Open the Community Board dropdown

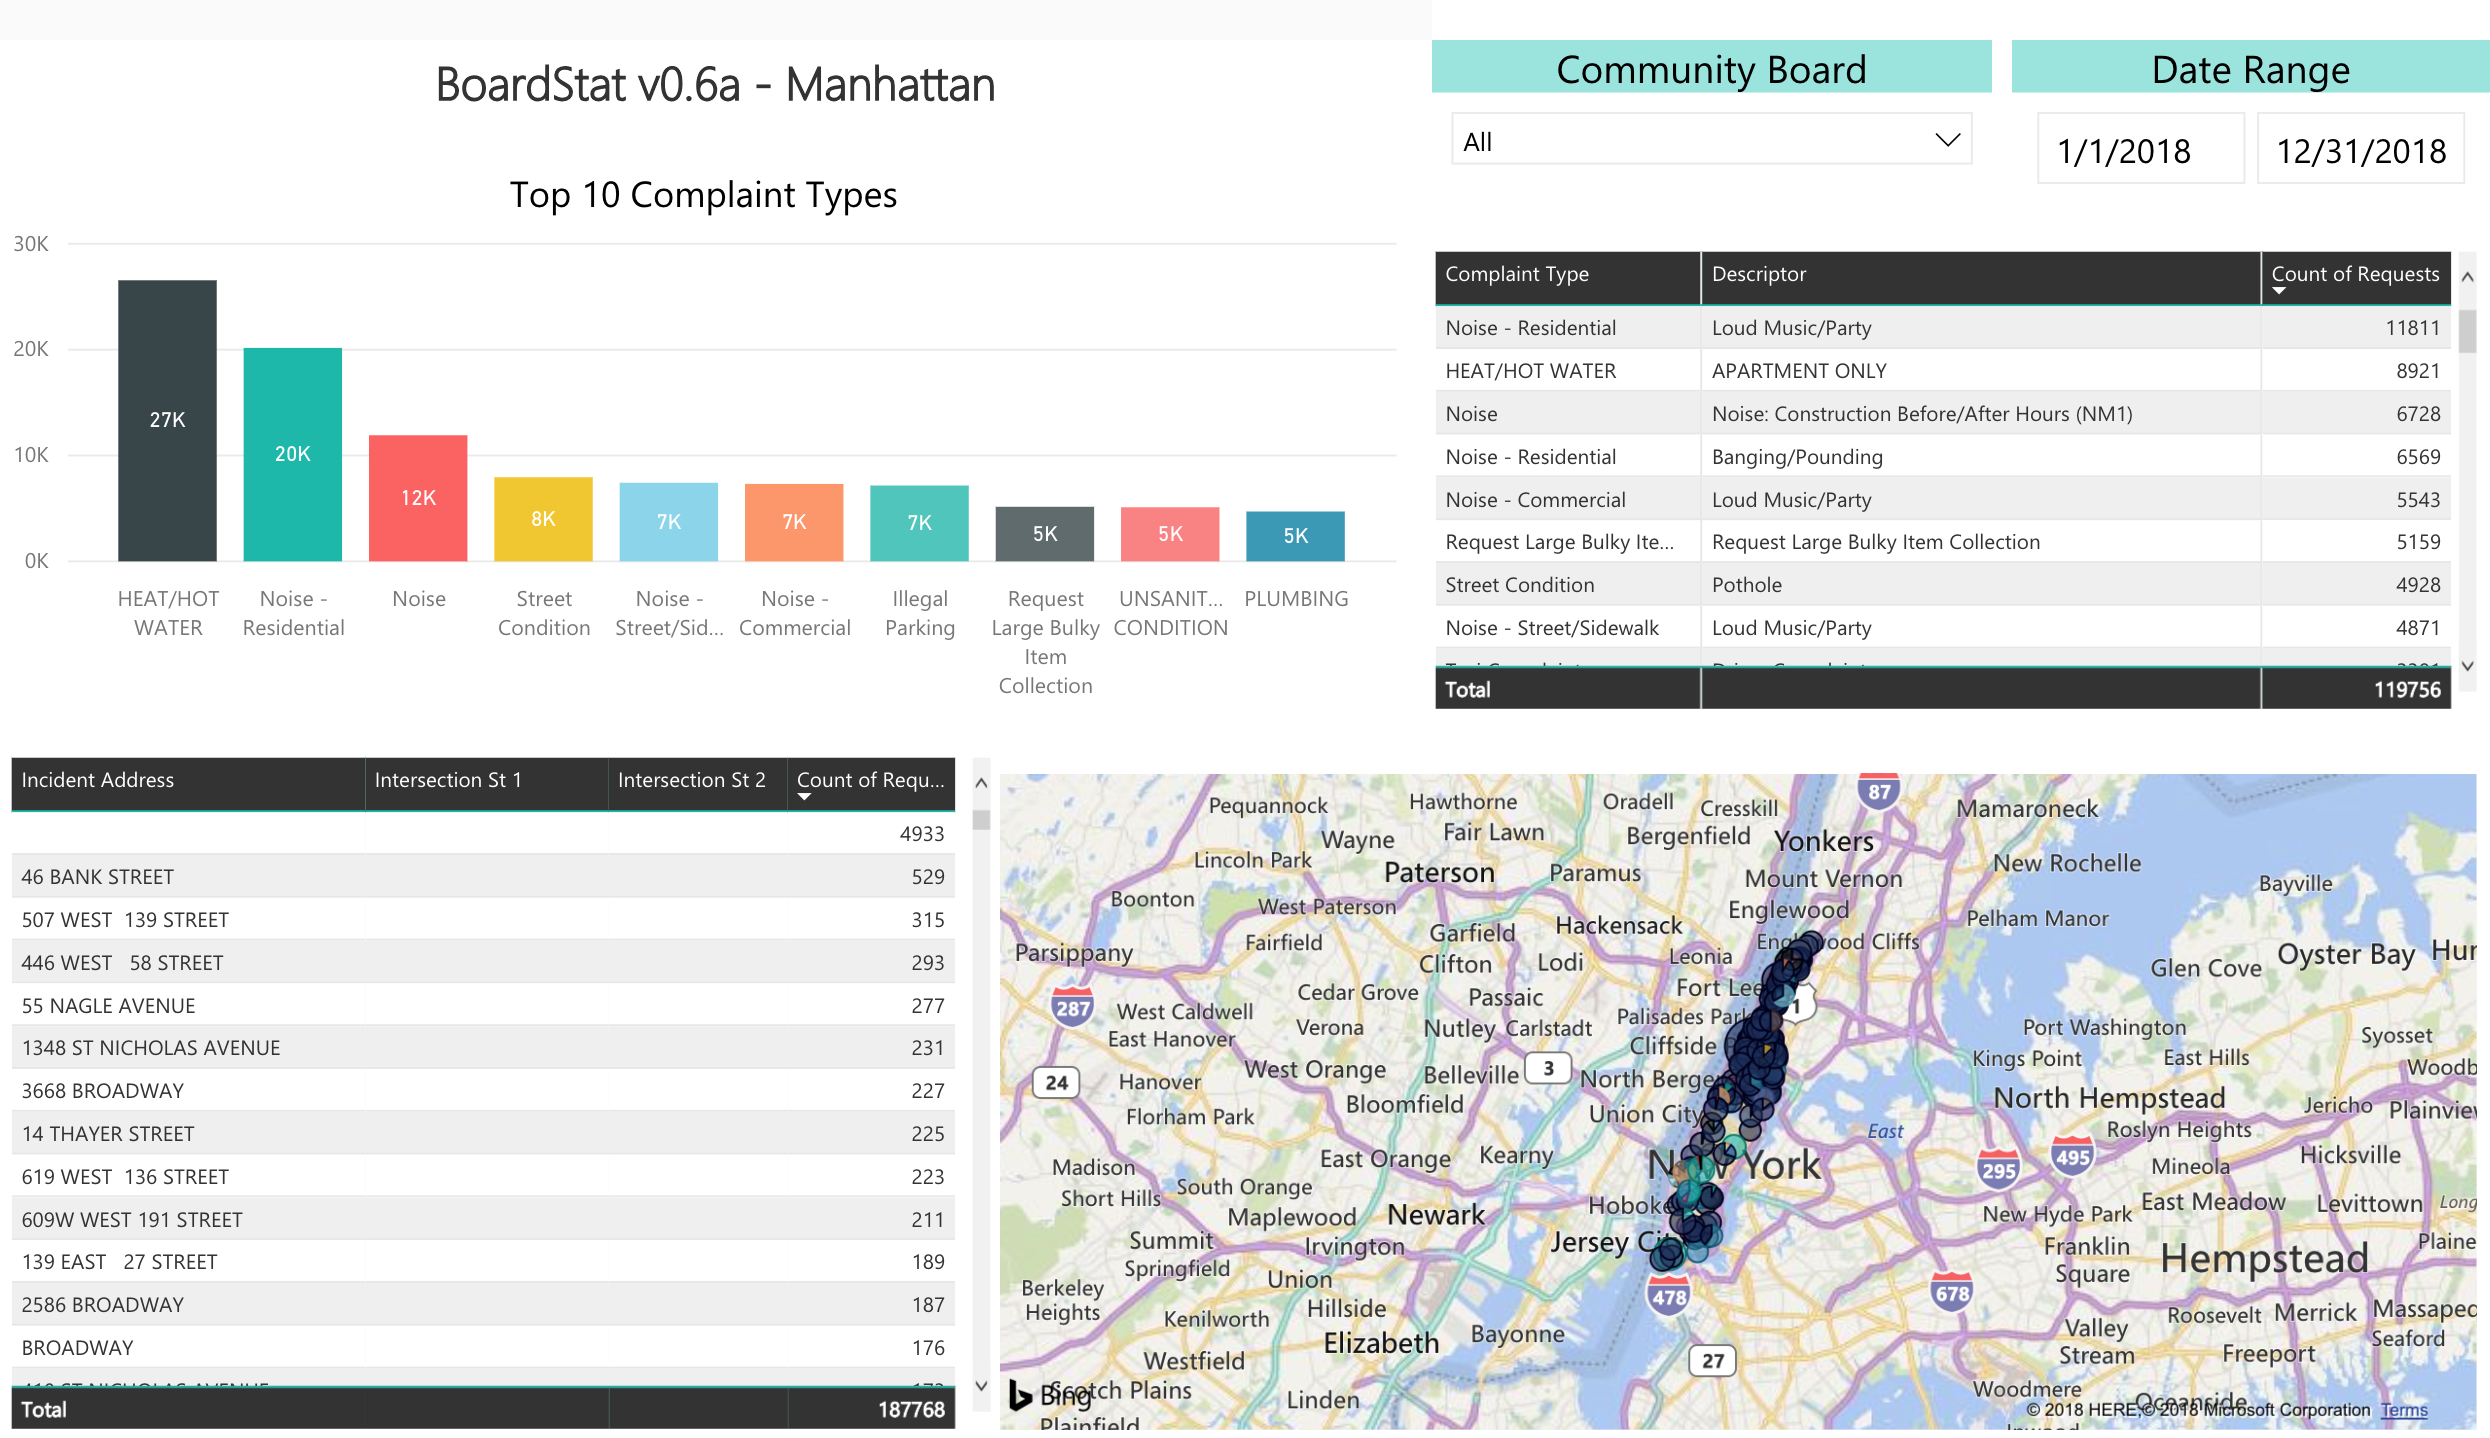coord(1711,141)
